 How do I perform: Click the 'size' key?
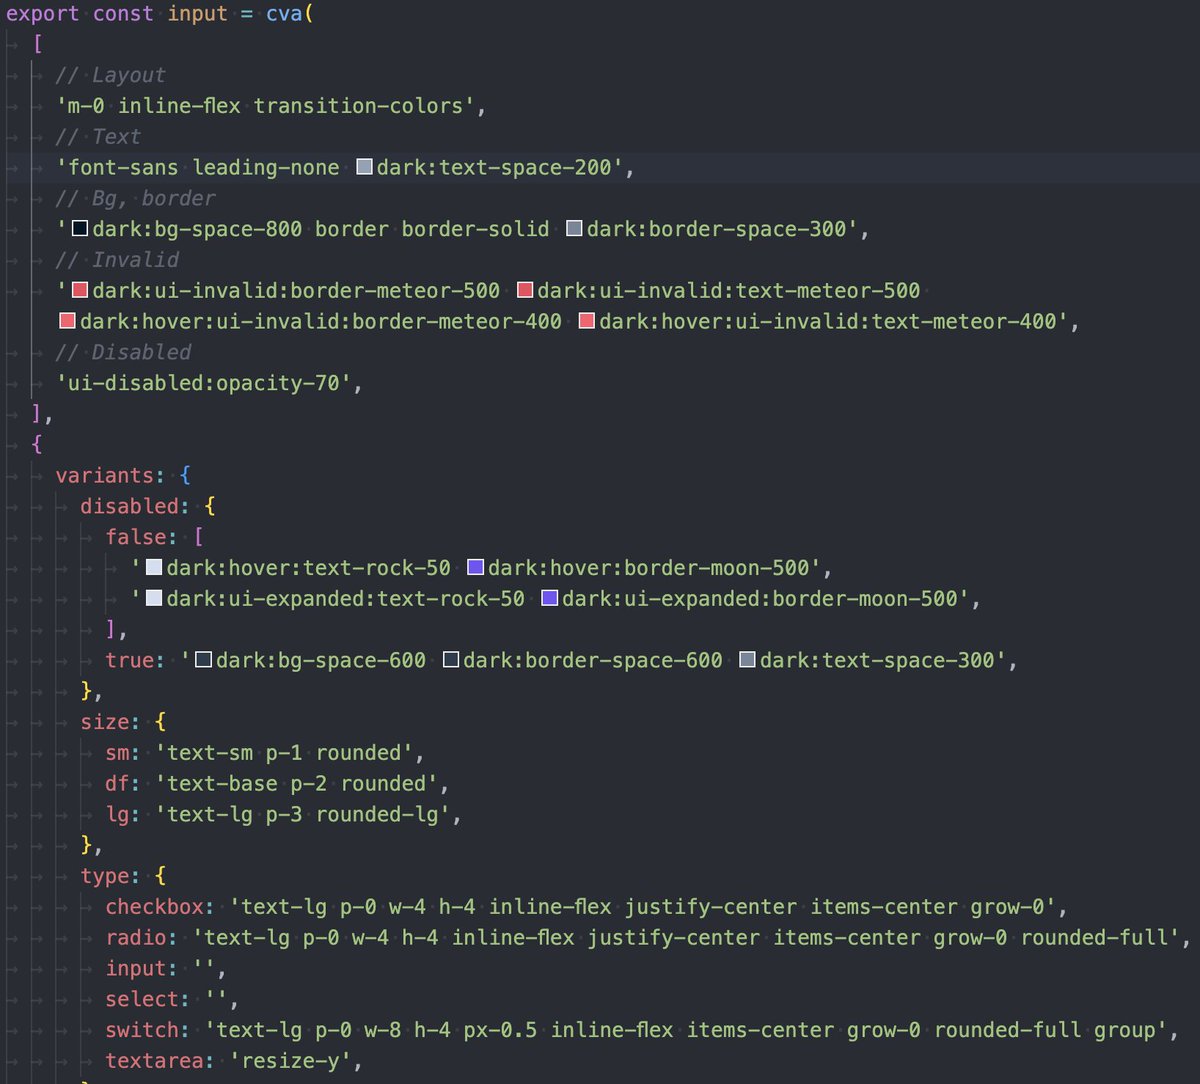105,721
